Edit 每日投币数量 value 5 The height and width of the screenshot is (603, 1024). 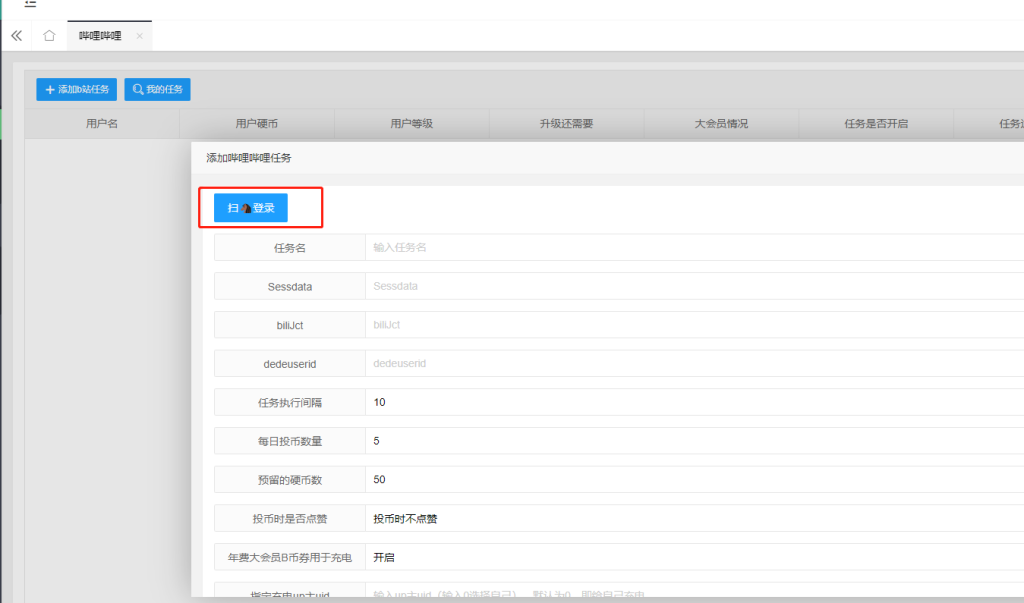click(x=694, y=441)
